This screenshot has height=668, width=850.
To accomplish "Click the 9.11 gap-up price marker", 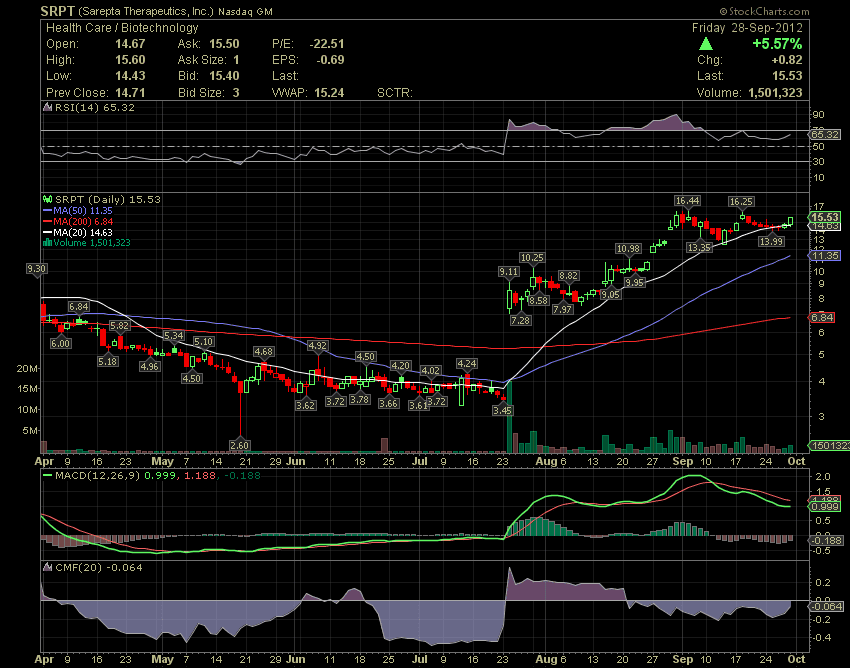I will pyautogui.click(x=508, y=272).
